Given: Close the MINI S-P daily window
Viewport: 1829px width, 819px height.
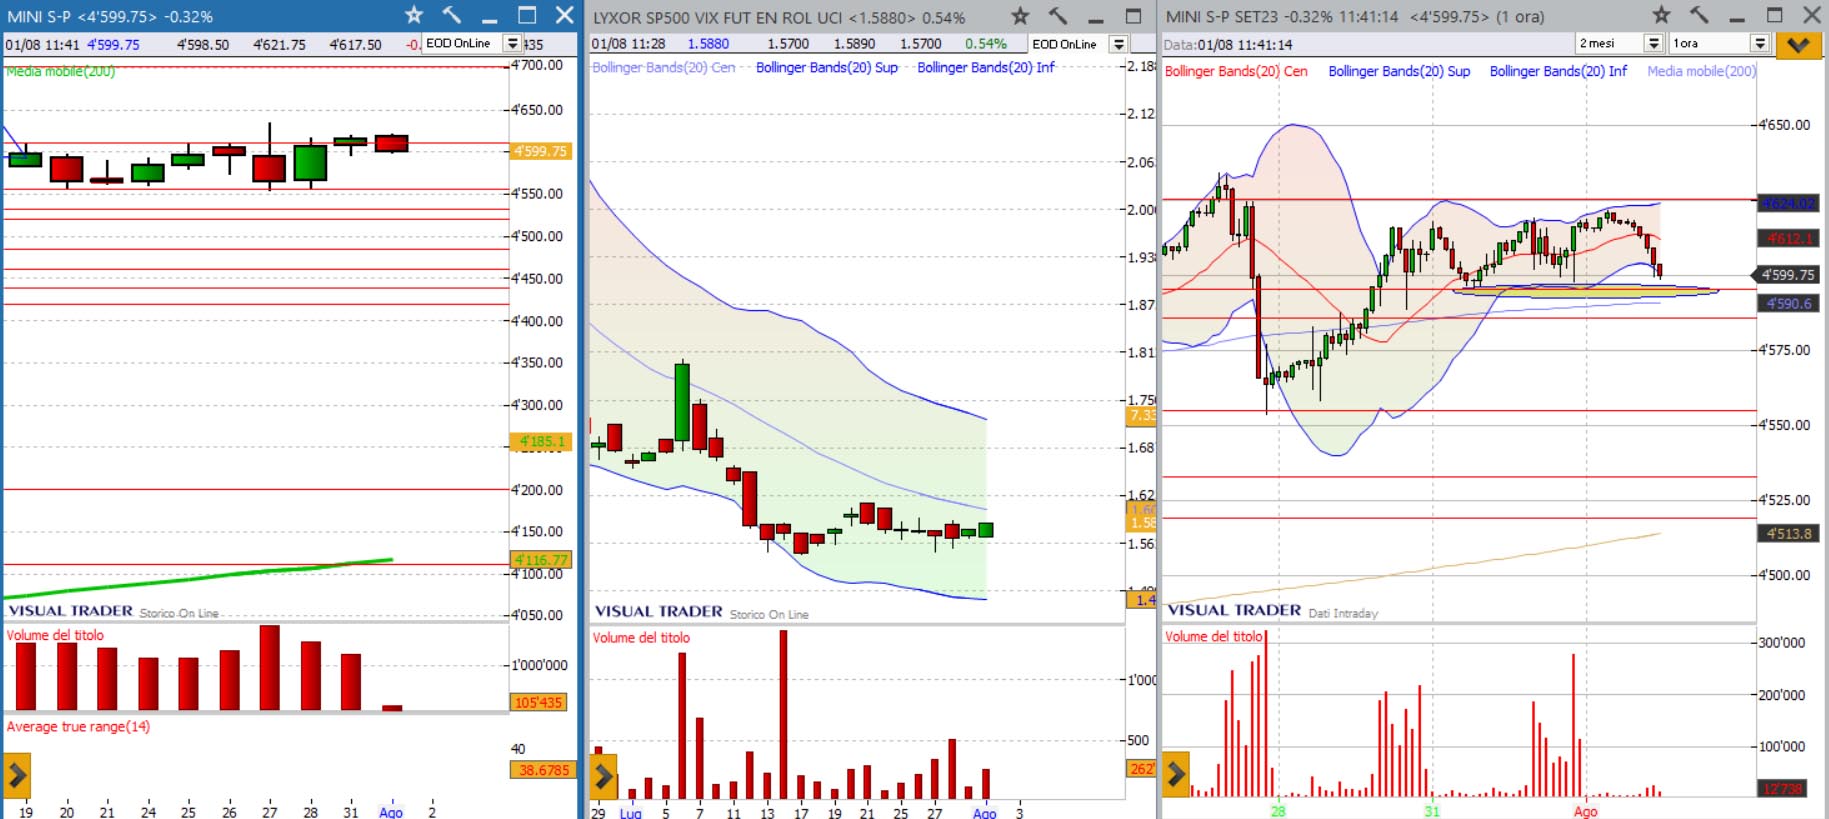Looking at the screenshot, I should [565, 15].
